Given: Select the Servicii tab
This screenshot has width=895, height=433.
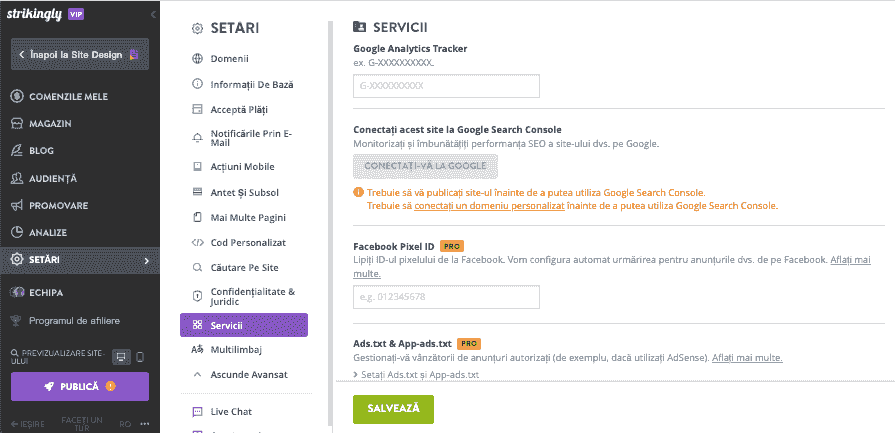Looking at the screenshot, I should [244, 325].
